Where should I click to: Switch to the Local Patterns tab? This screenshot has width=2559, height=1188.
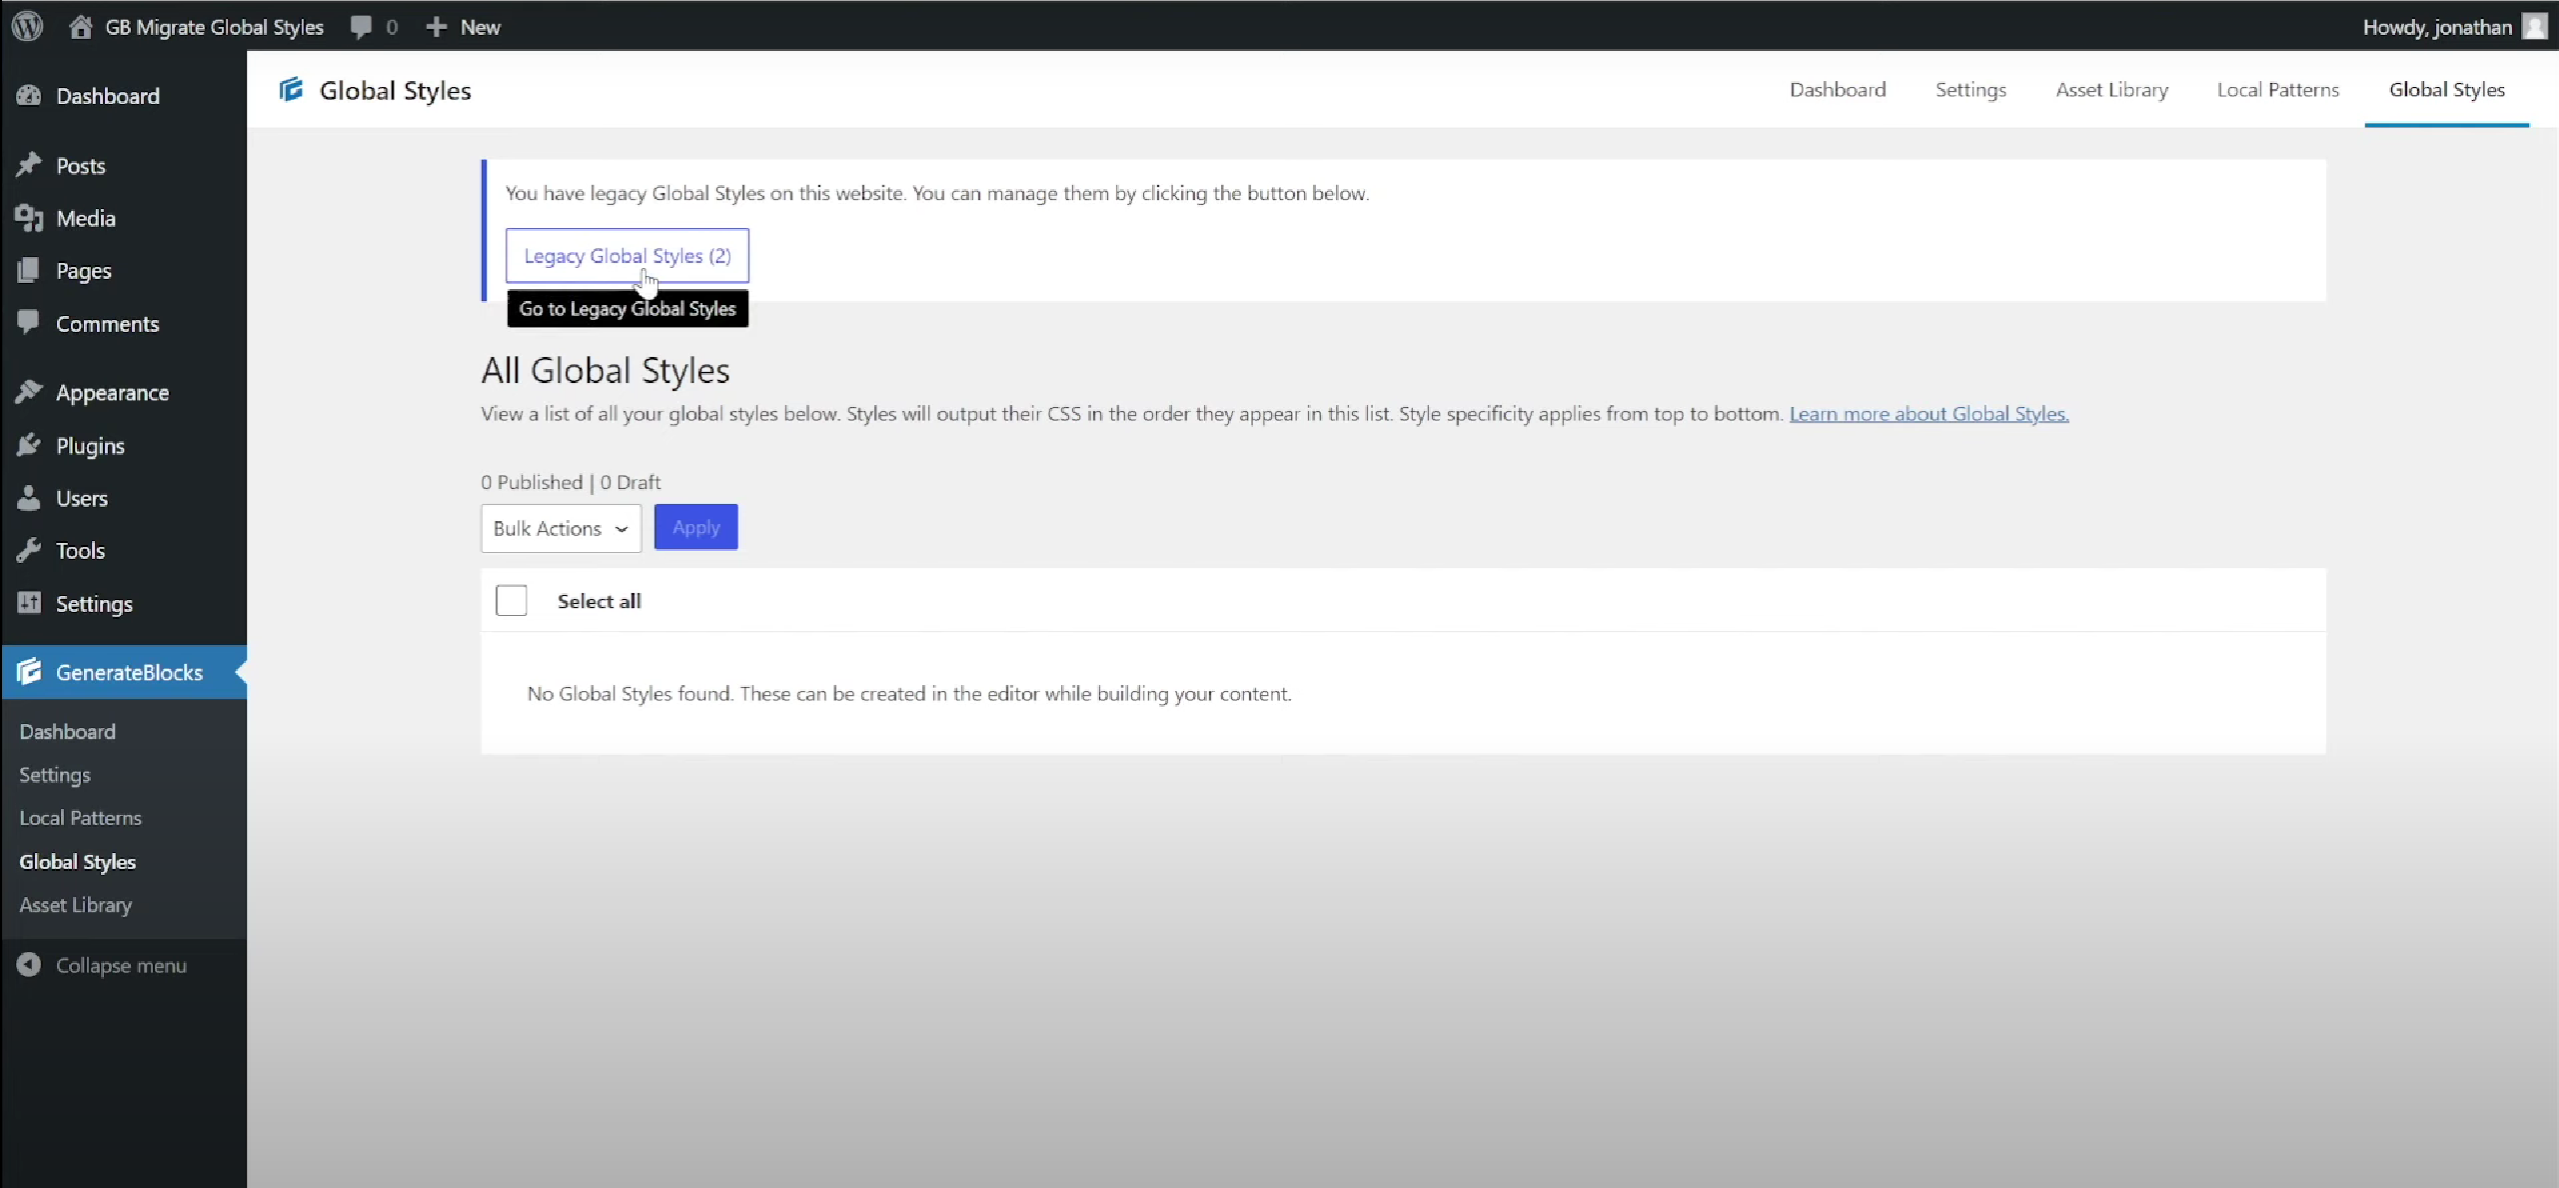pos(2277,90)
